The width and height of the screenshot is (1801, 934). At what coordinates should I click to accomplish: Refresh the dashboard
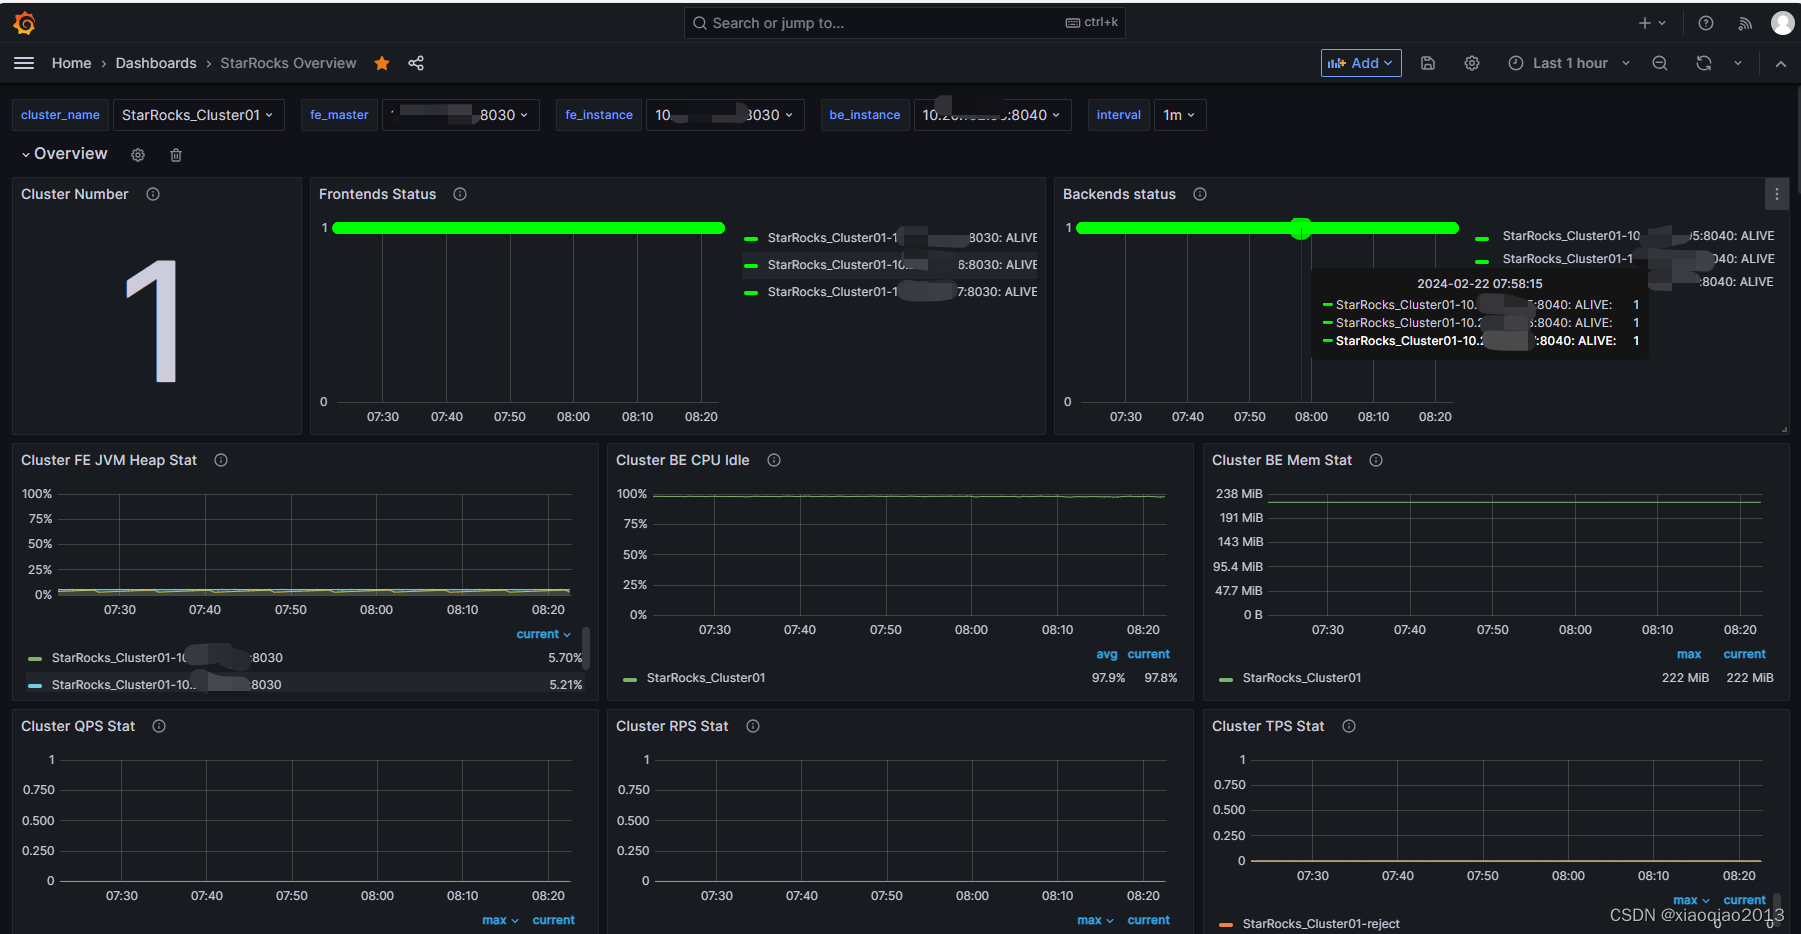pos(1704,63)
